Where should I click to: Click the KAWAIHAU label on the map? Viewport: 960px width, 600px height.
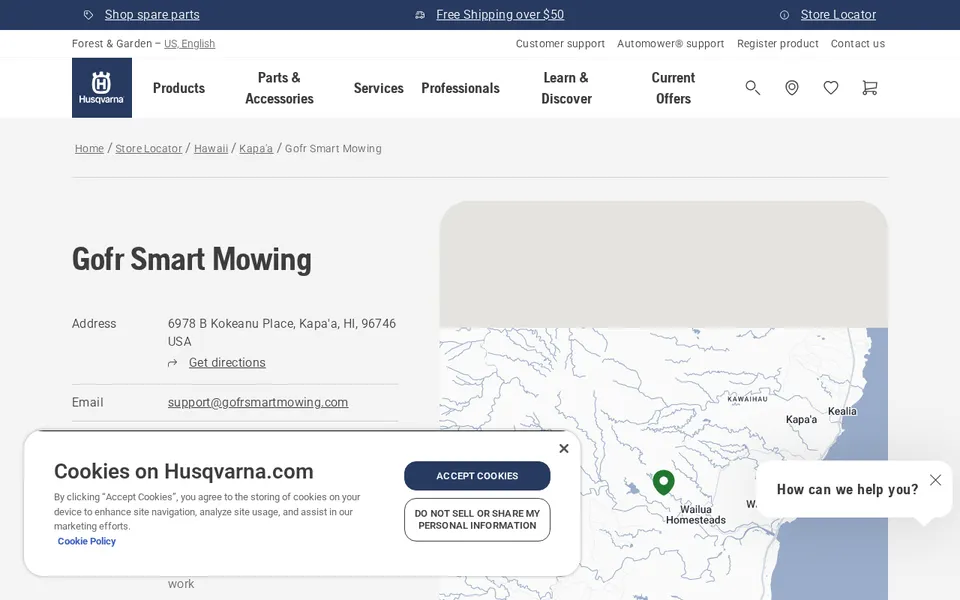[x=748, y=399]
